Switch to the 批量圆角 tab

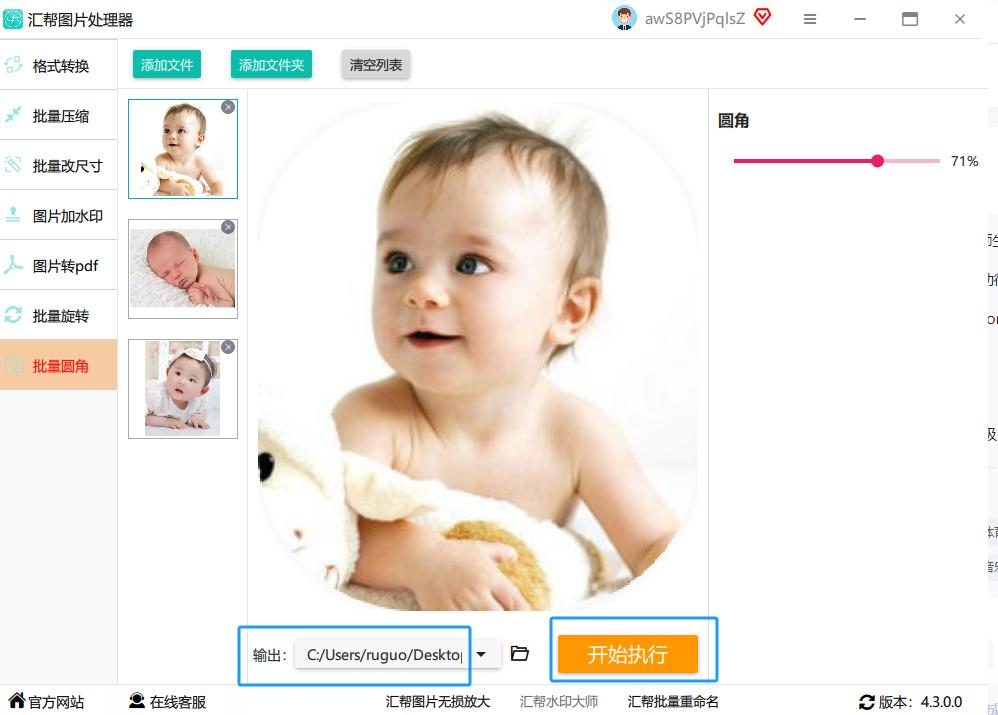tap(59, 365)
